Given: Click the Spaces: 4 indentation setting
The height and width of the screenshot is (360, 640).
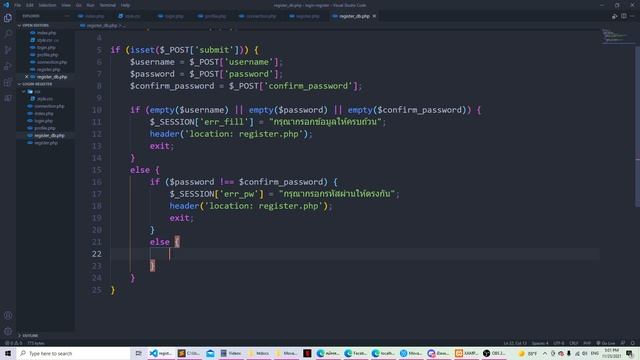Looking at the screenshot, I should pos(540,343).
